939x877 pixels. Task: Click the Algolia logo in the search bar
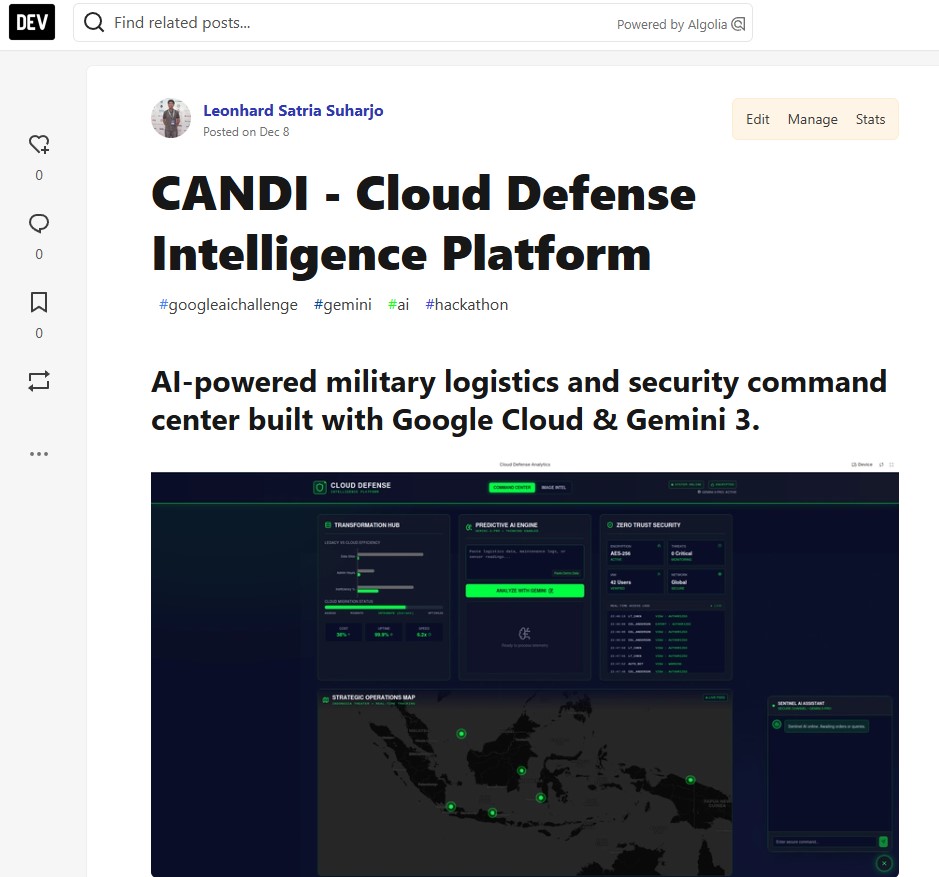[738, 24]
